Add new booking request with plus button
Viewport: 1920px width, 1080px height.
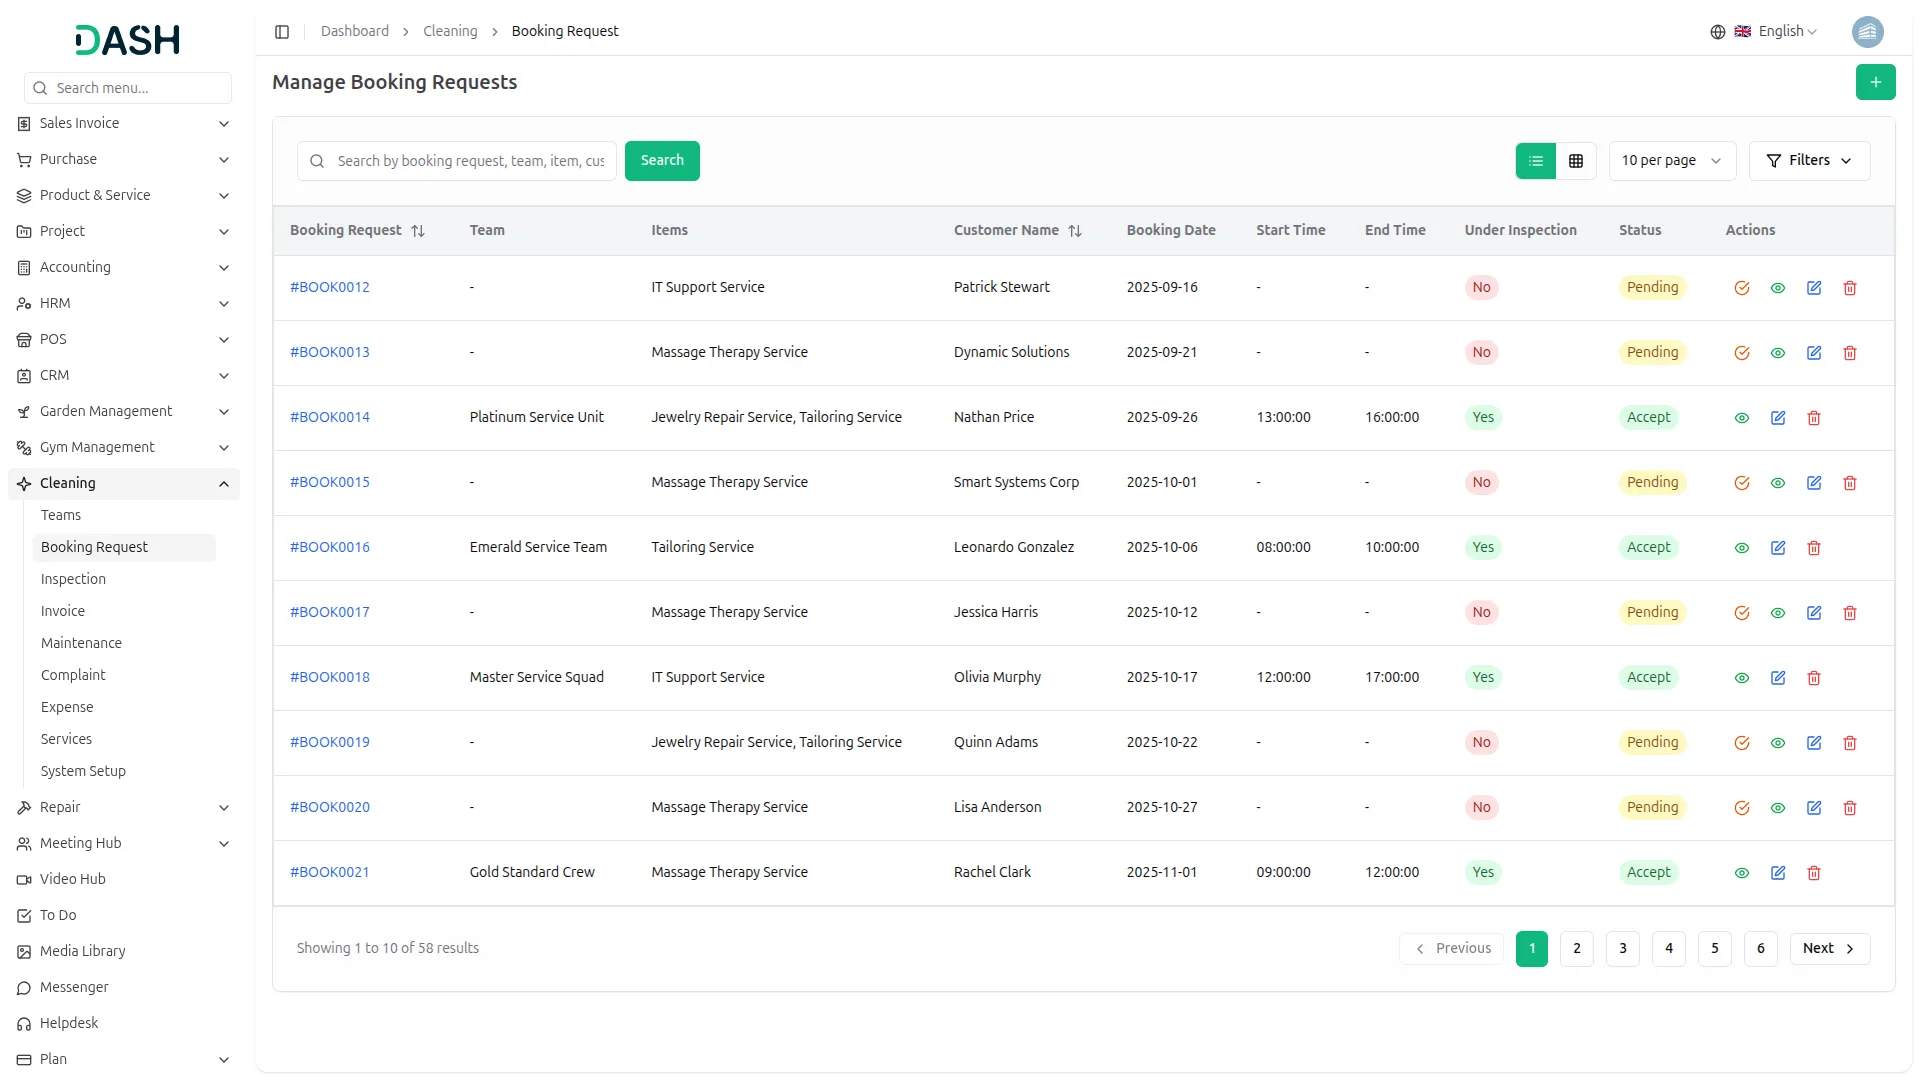(1875, 82)
